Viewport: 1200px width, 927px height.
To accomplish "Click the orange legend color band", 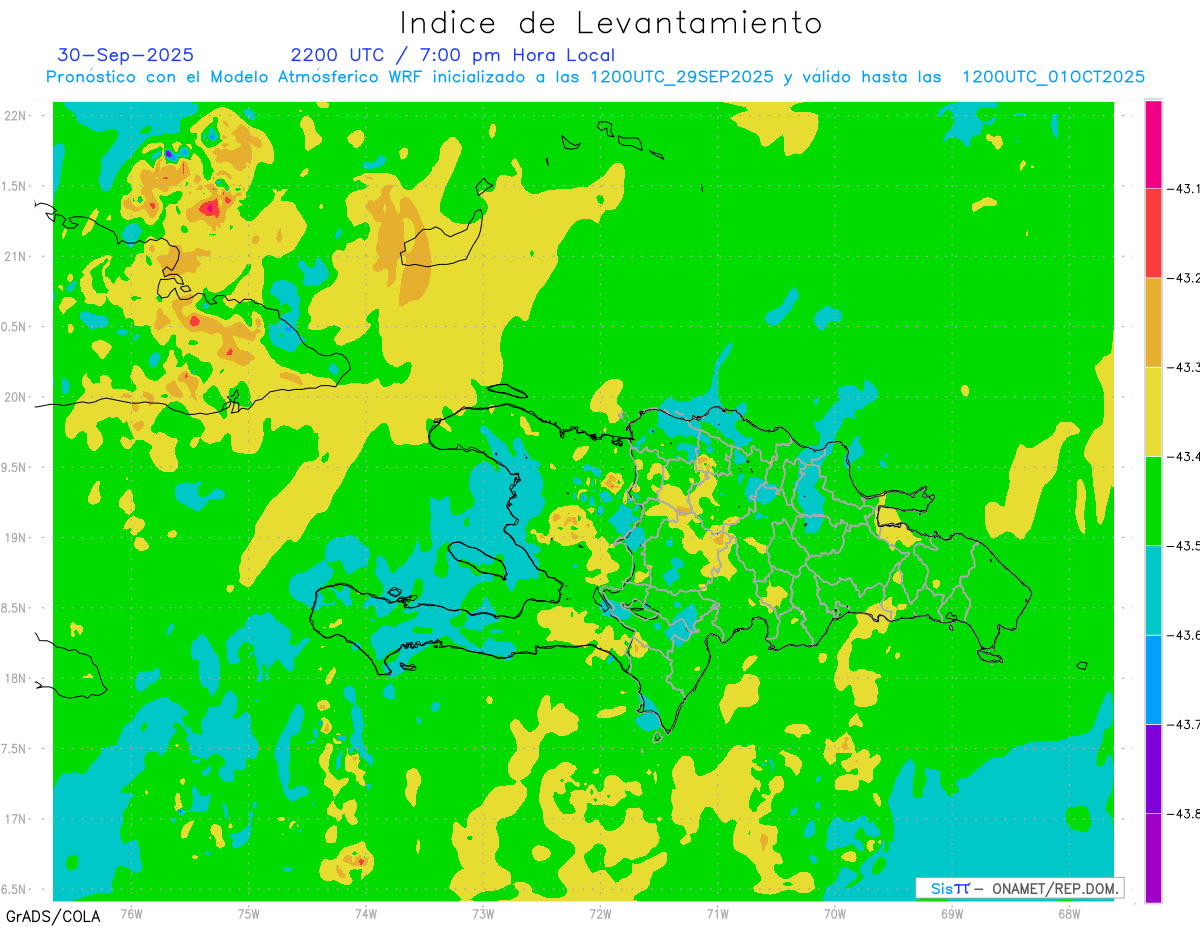I will 1153,322.
